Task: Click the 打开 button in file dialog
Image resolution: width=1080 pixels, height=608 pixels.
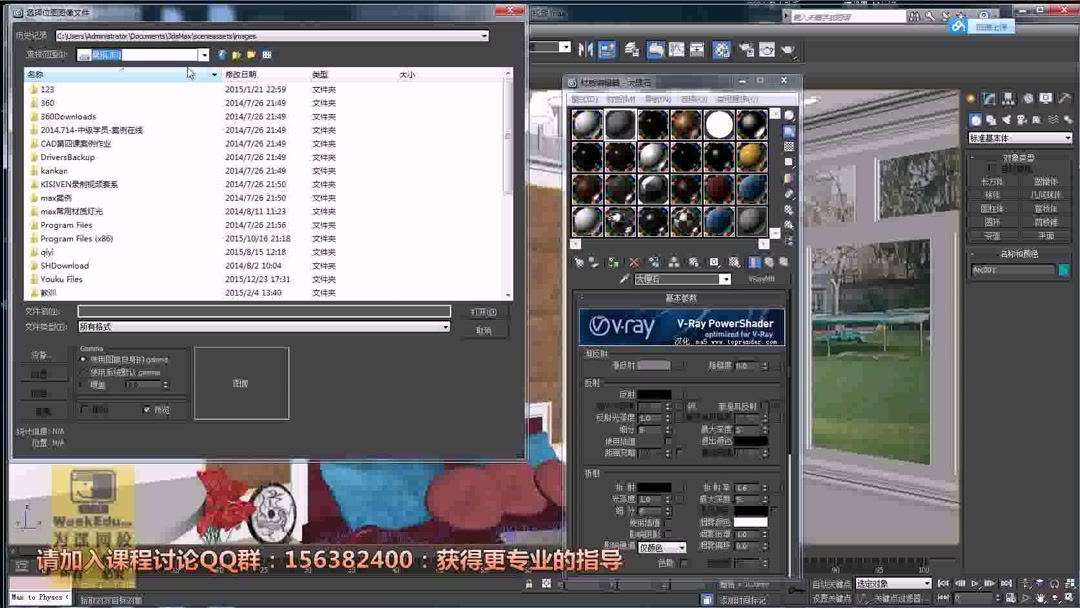Action: click(485, 312)
